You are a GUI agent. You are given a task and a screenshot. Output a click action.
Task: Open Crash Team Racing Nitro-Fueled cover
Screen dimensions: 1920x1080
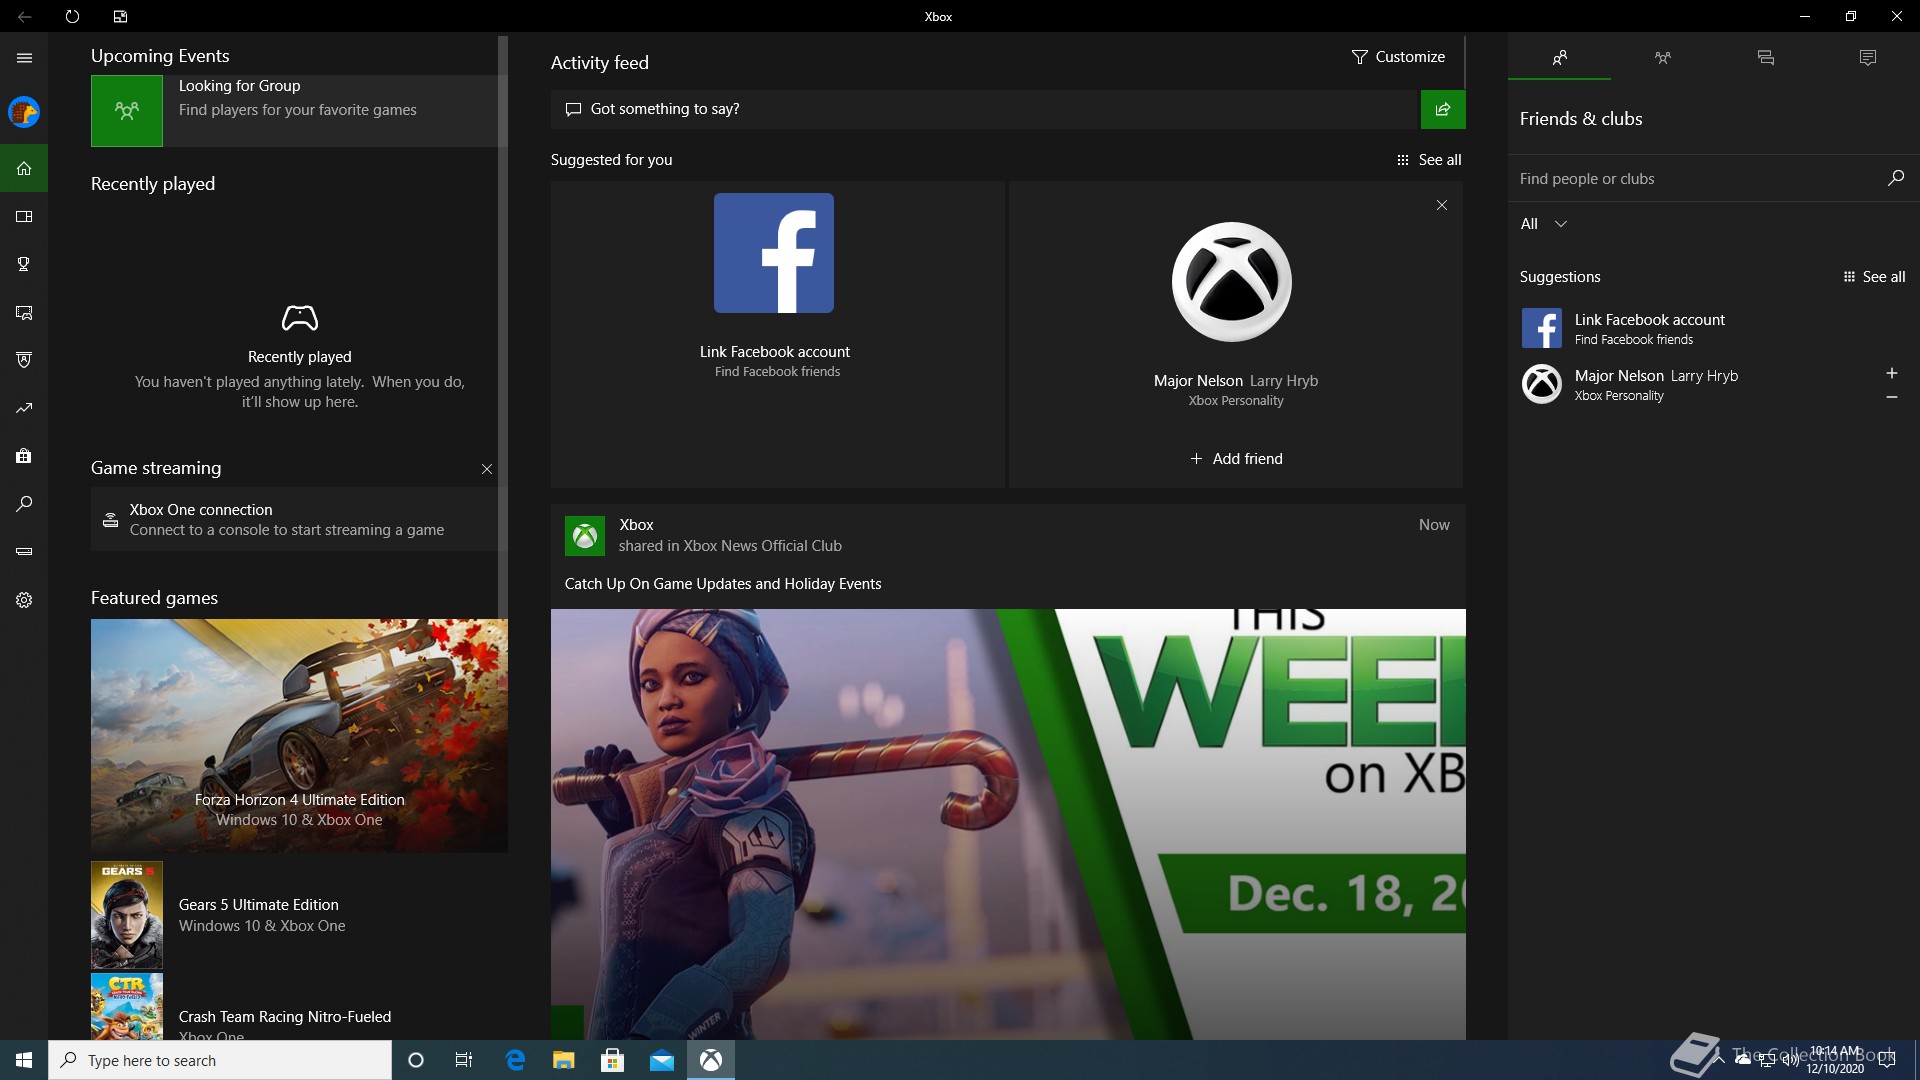tap(127, 1006)
